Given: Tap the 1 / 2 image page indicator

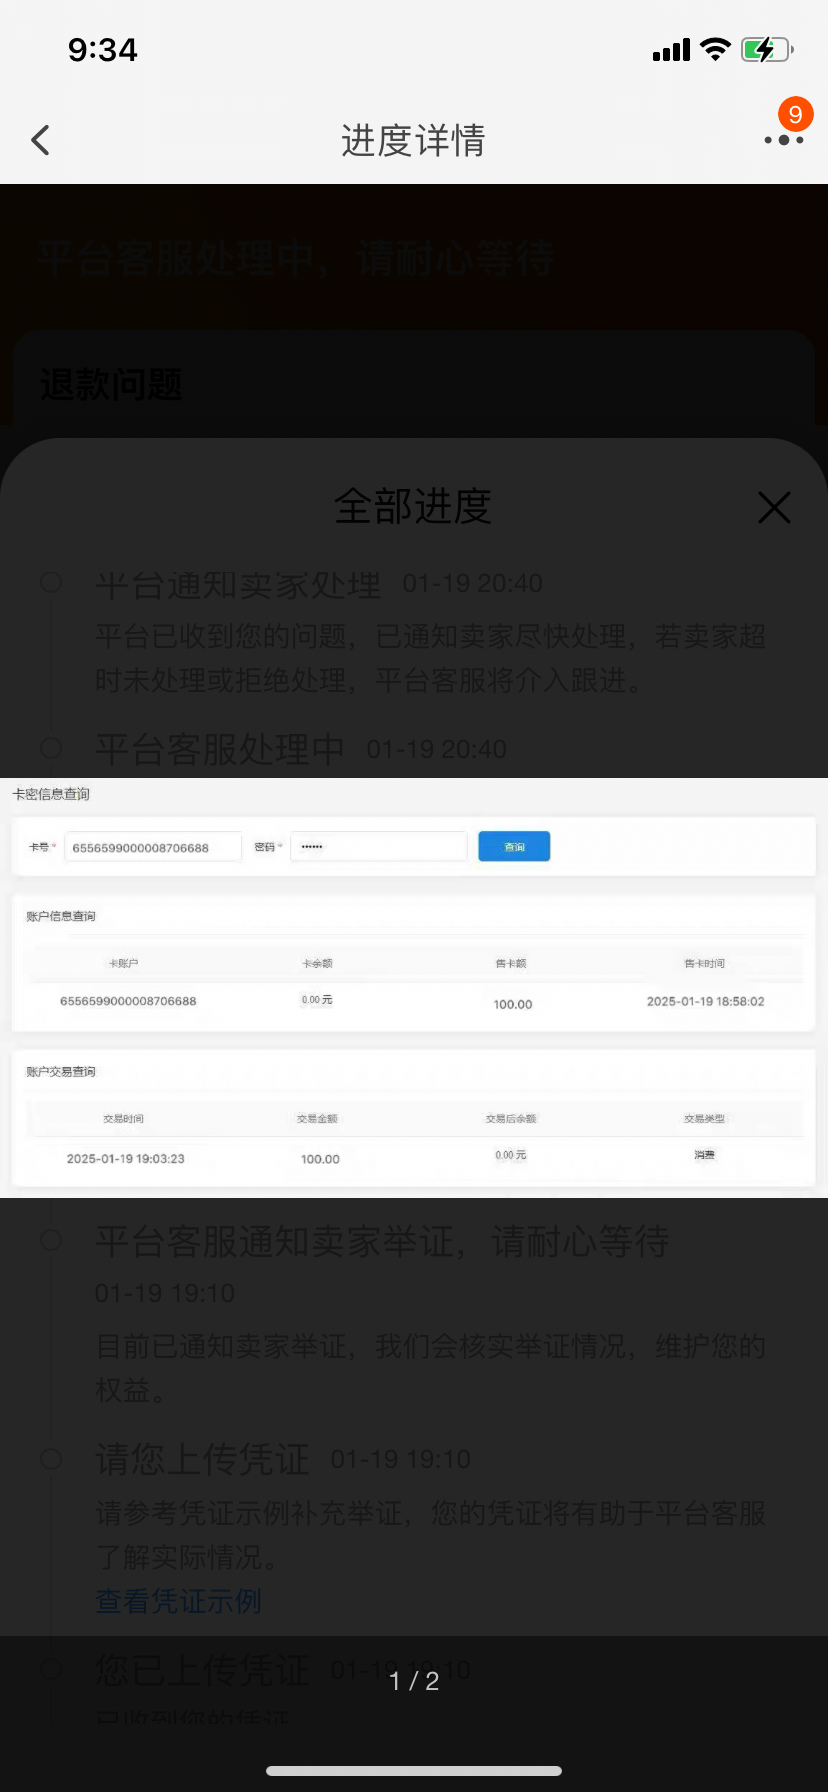Looking at the screenshot, I should pos(414,1681).
